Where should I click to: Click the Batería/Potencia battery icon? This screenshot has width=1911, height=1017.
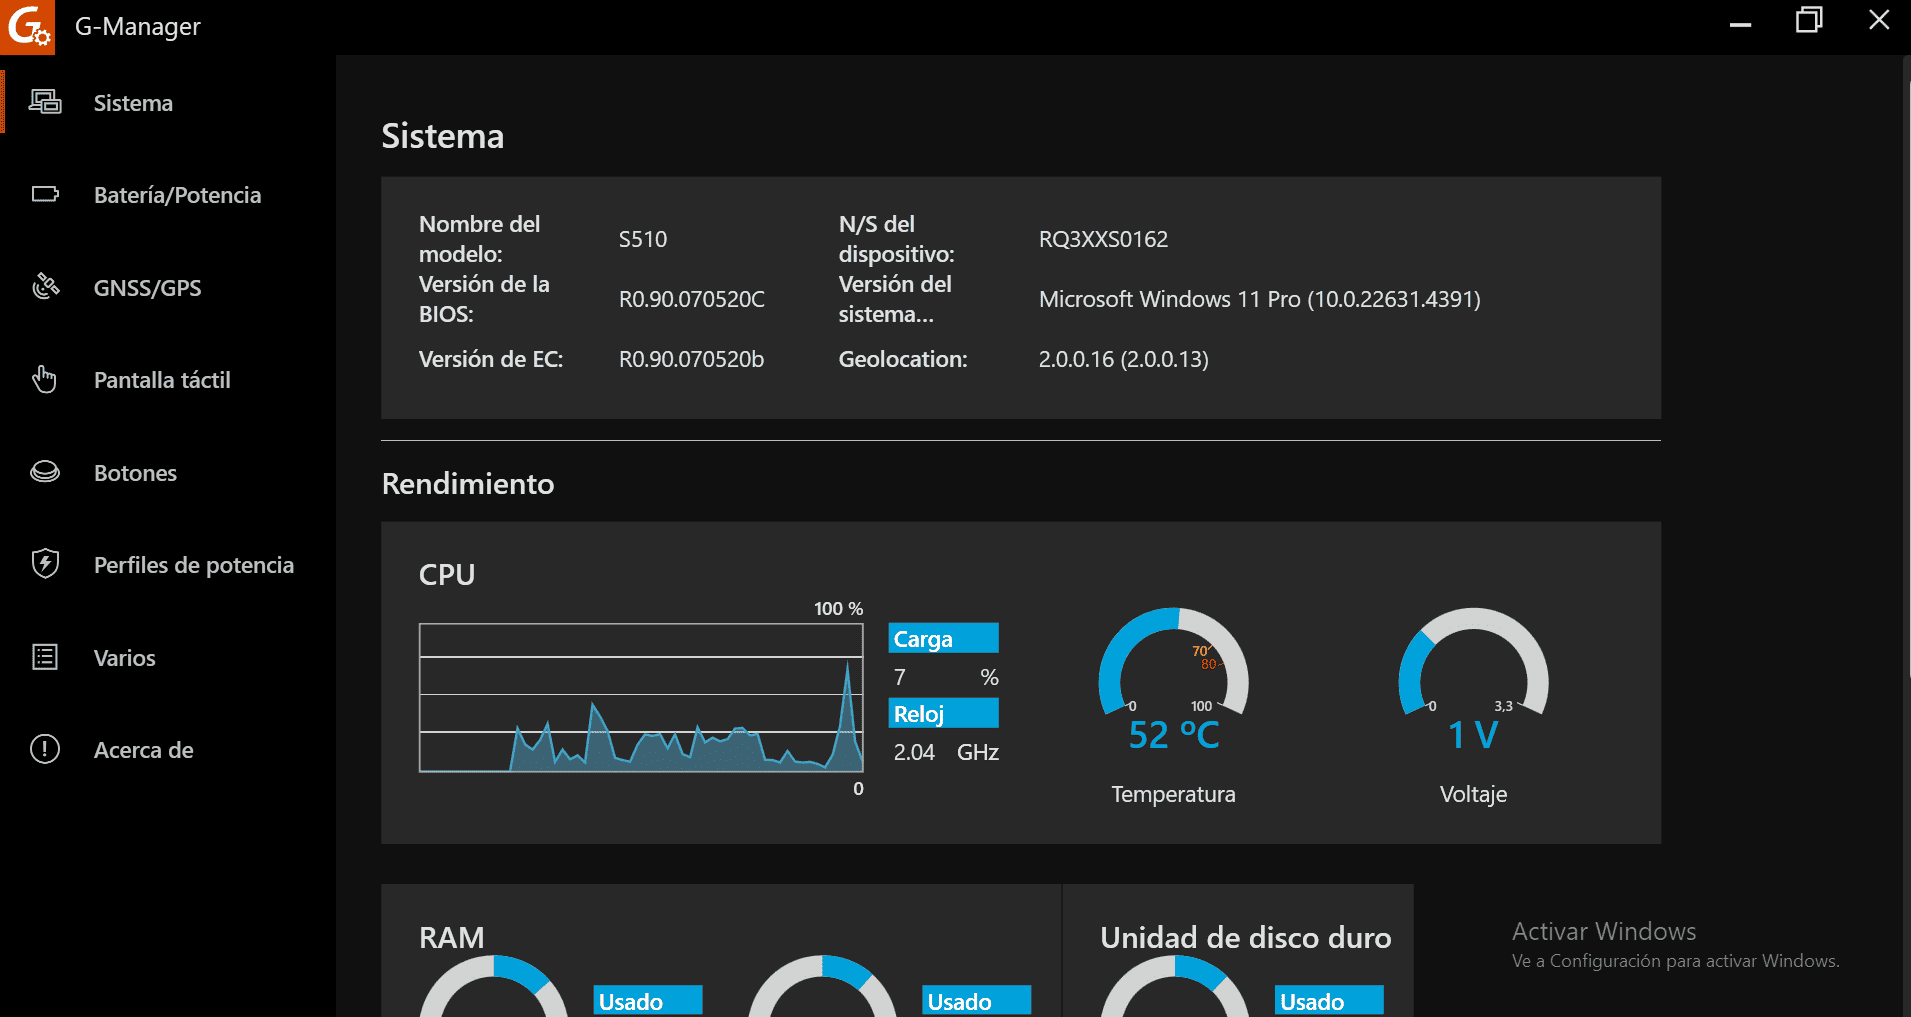click(45, 194)
